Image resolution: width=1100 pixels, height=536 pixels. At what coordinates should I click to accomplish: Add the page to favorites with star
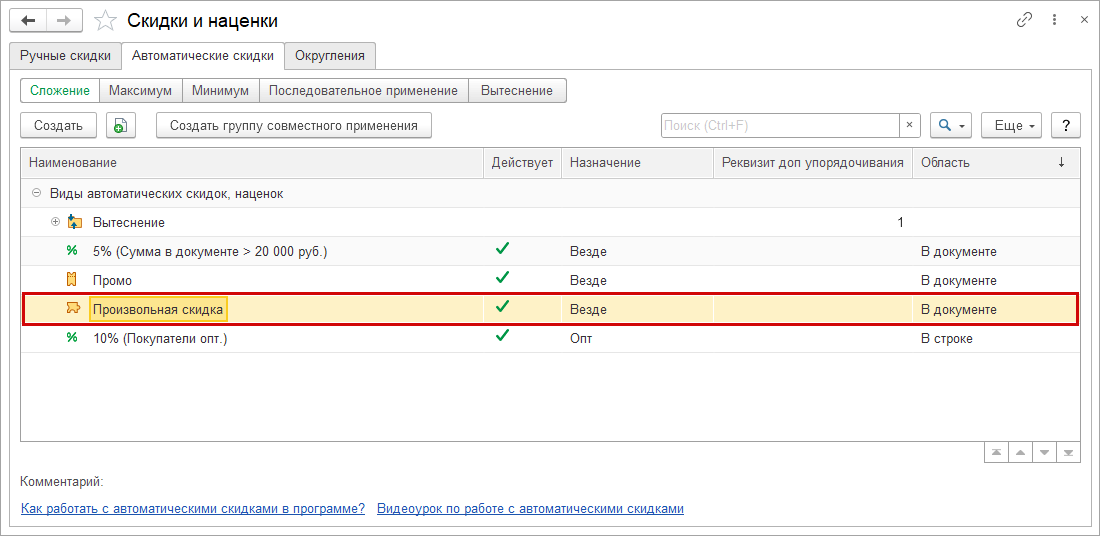click(x=105, y=20)
